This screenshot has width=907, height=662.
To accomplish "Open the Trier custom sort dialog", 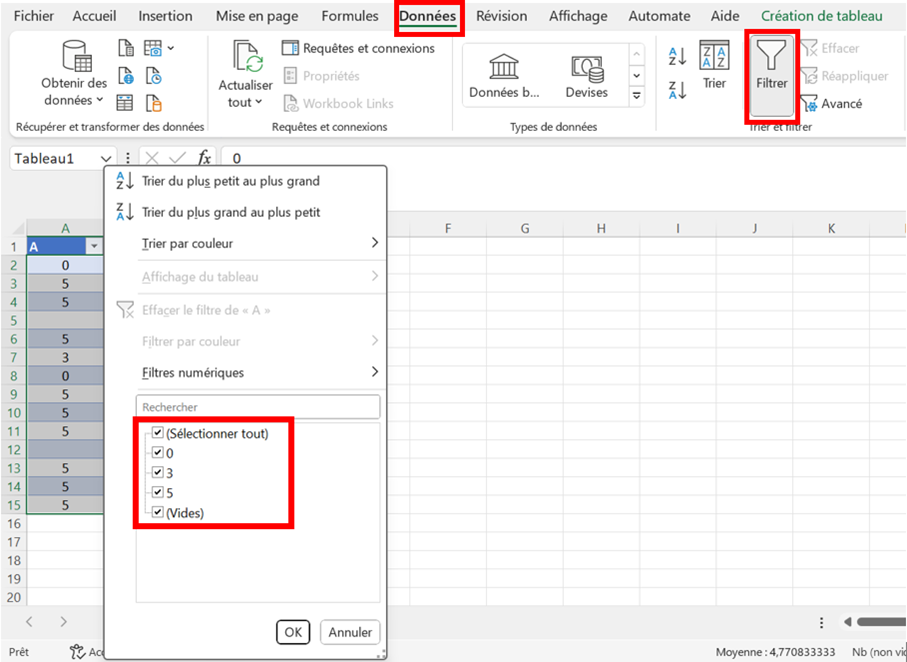I will click(x=714, y=65).
